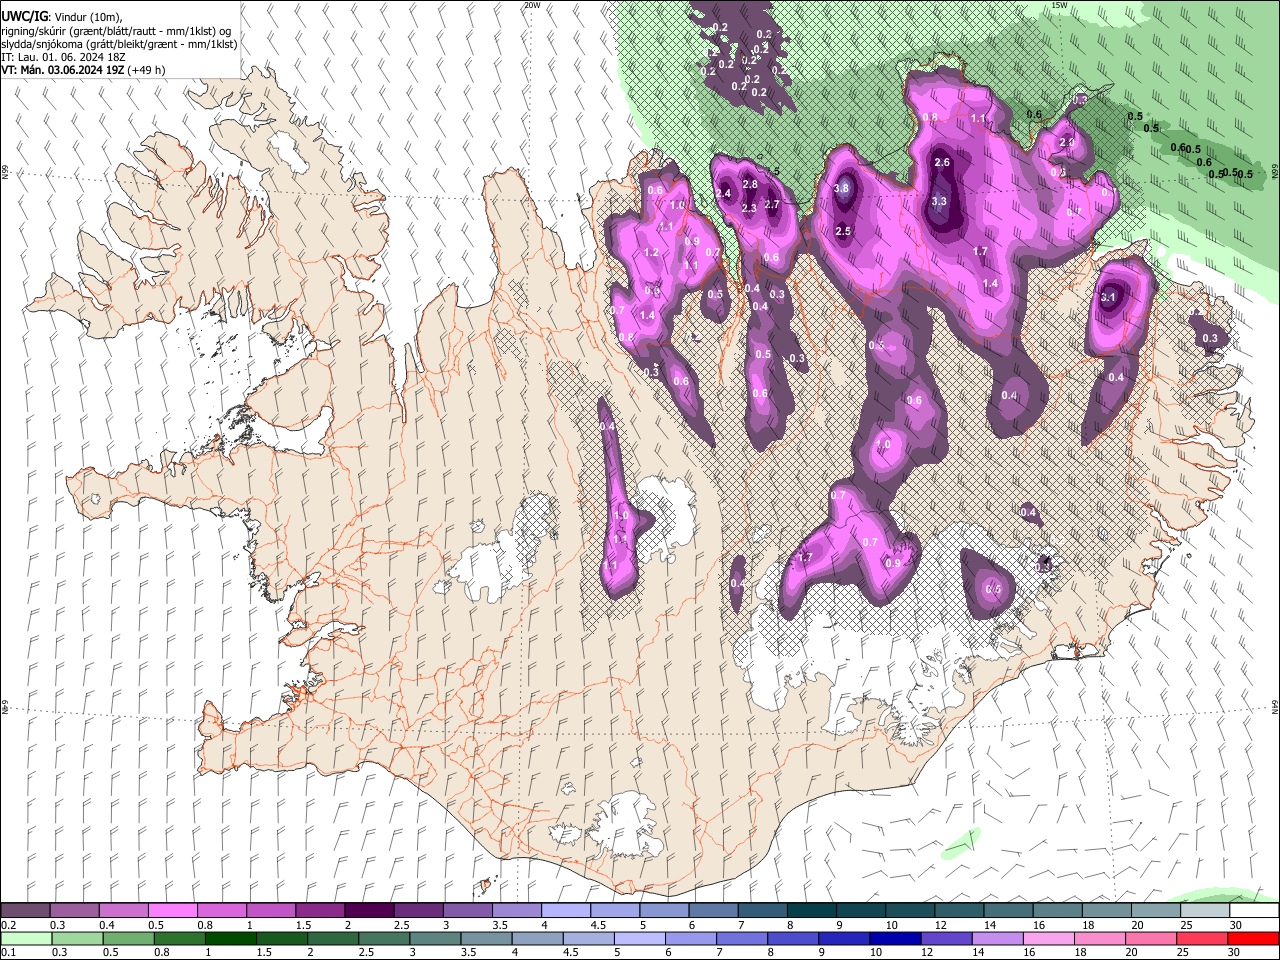Click the "slydda/snjókoma" legend description line

point(119,44)
